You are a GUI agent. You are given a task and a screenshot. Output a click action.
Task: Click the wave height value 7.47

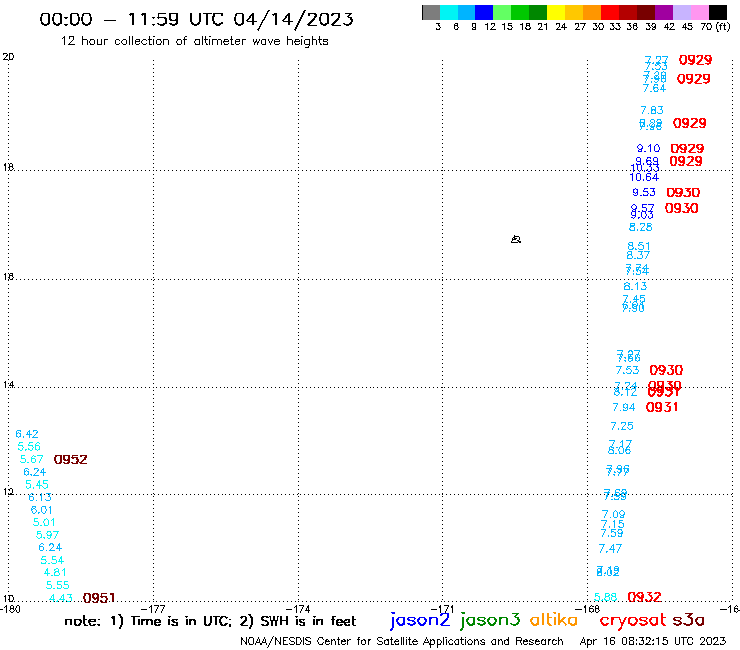(610, 549)
